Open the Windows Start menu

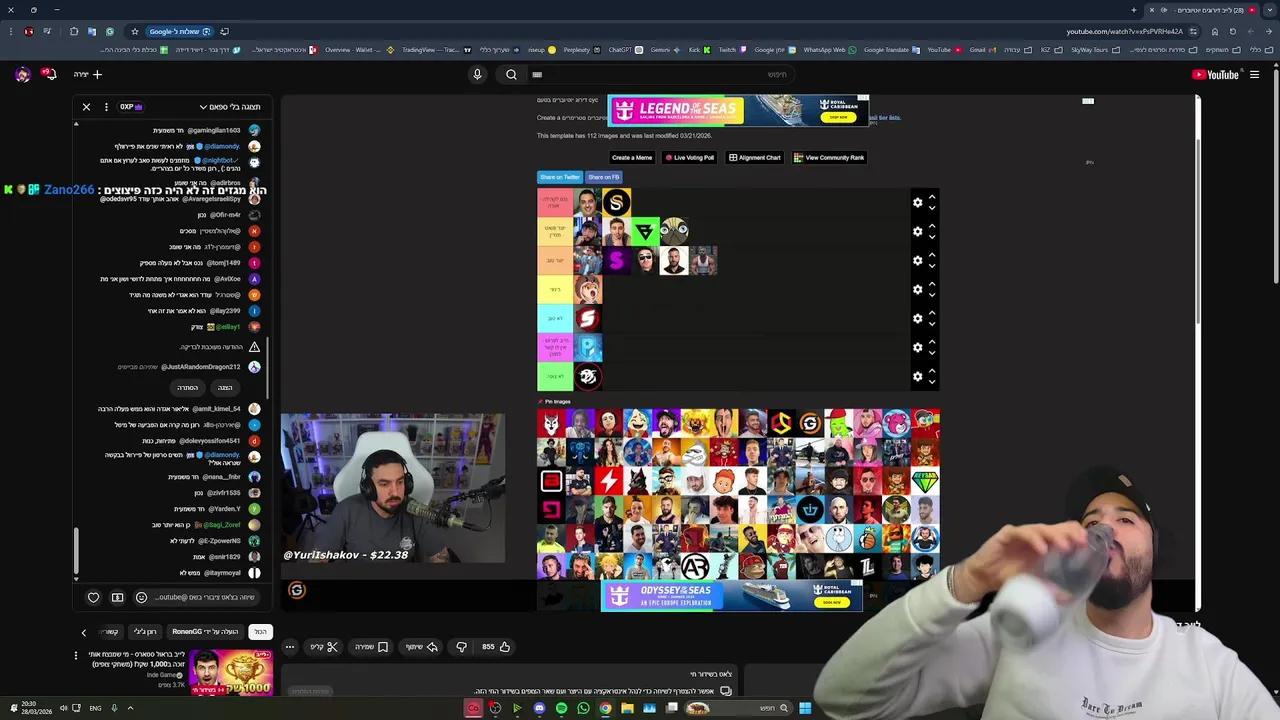805,708
